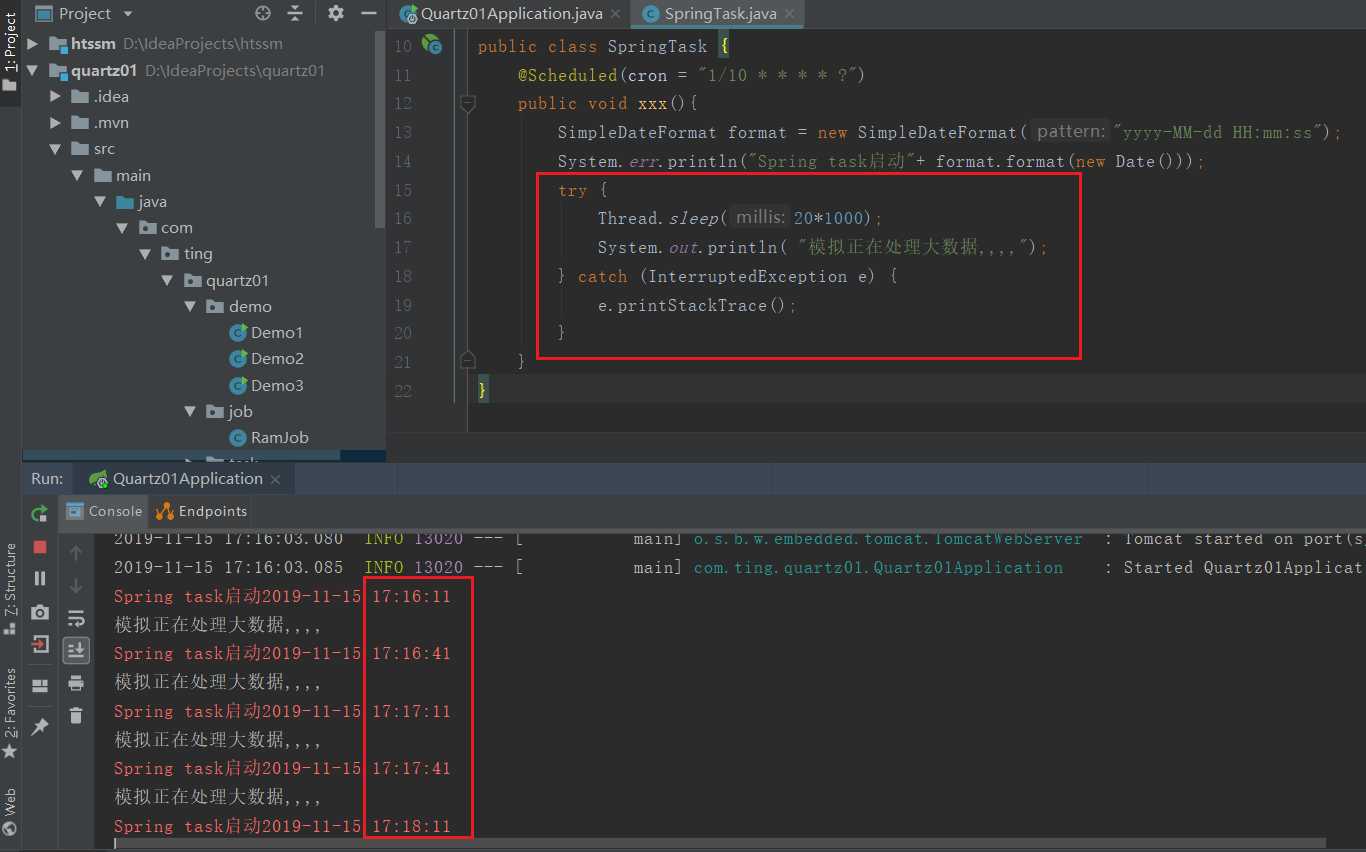Open Demo2 class in the project tree
The width and height of the screenshot is (1366, 852).
(x=266, y=359)
